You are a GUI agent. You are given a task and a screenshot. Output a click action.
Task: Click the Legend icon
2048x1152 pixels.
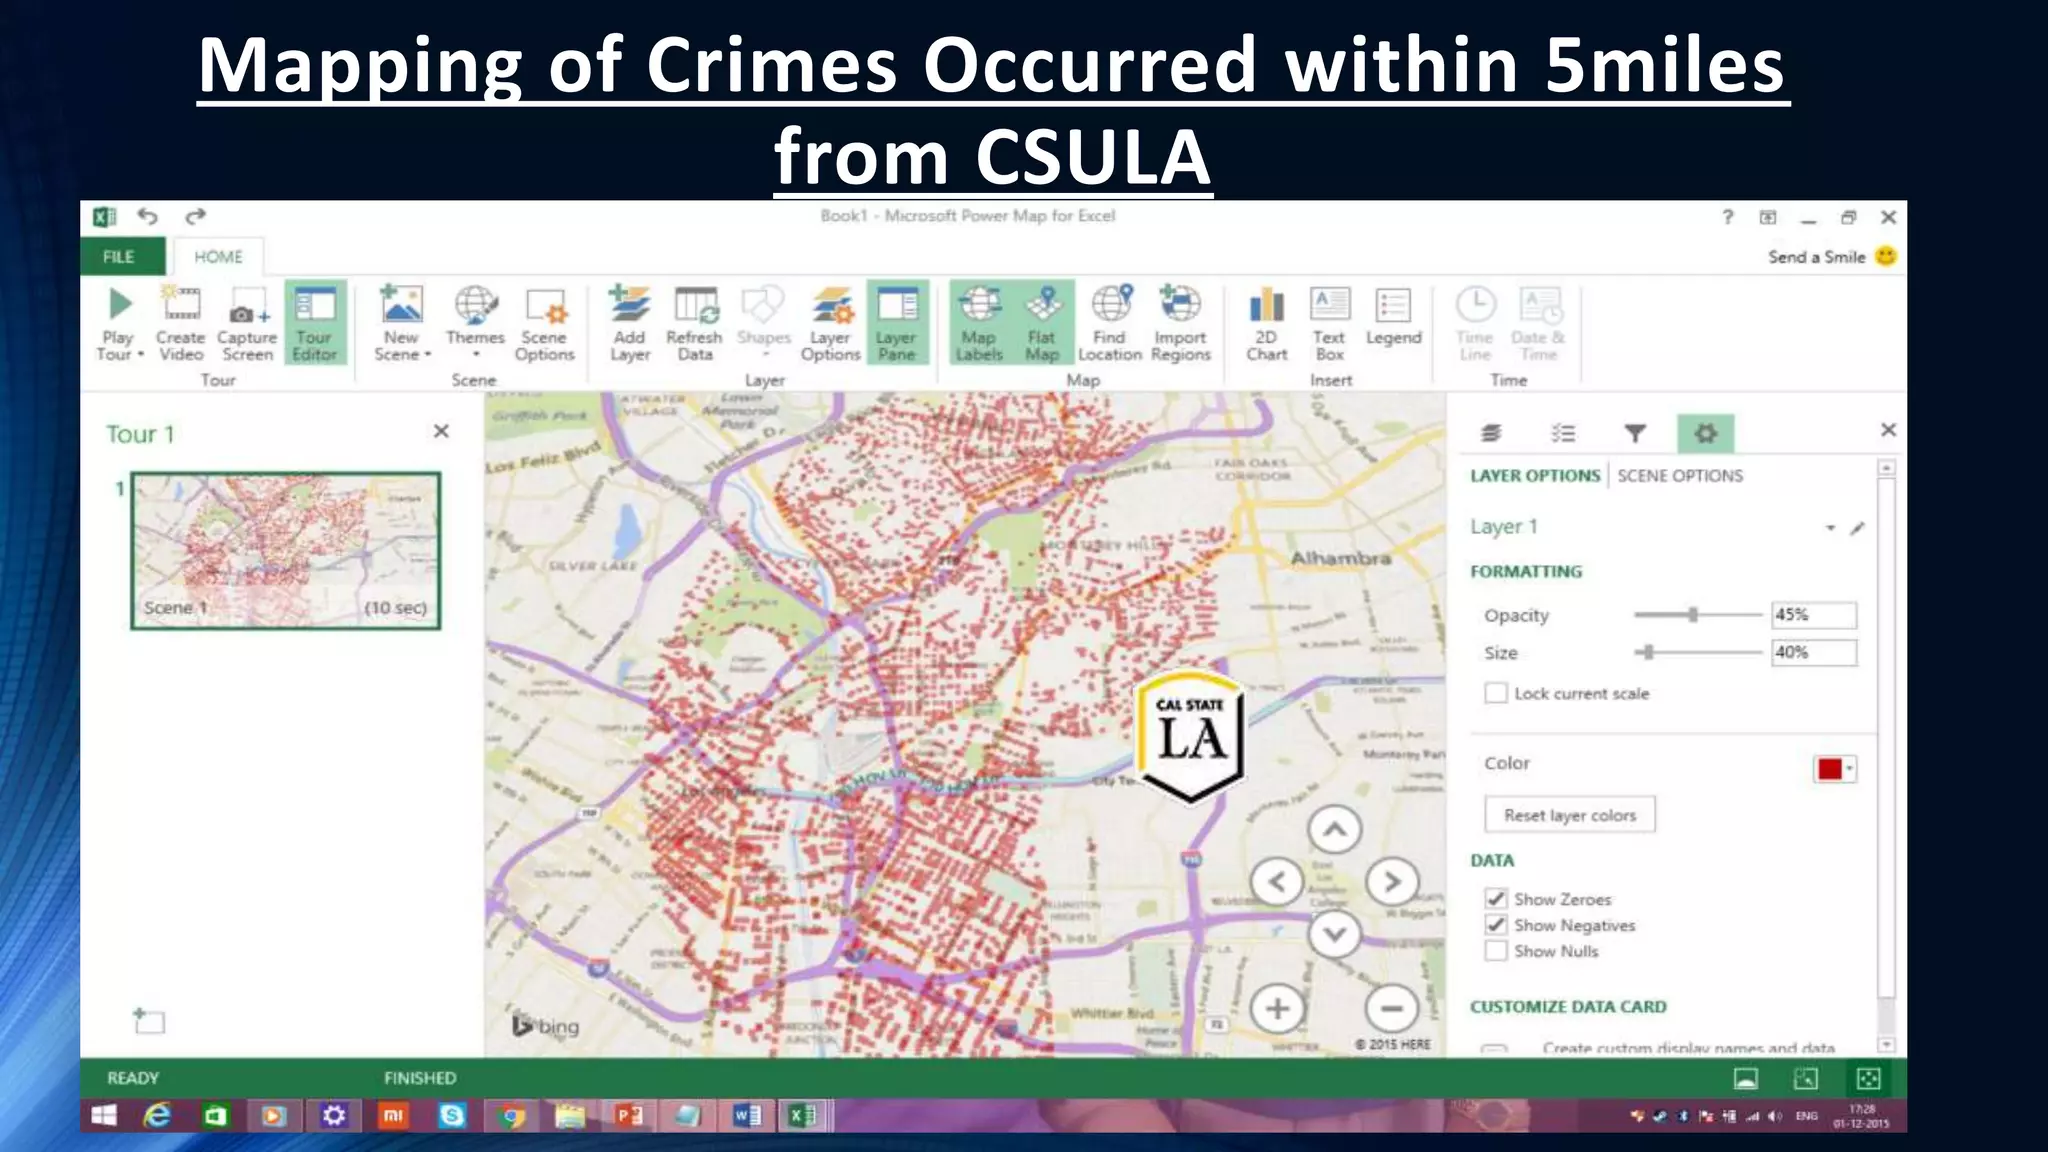click(1393, 306)
